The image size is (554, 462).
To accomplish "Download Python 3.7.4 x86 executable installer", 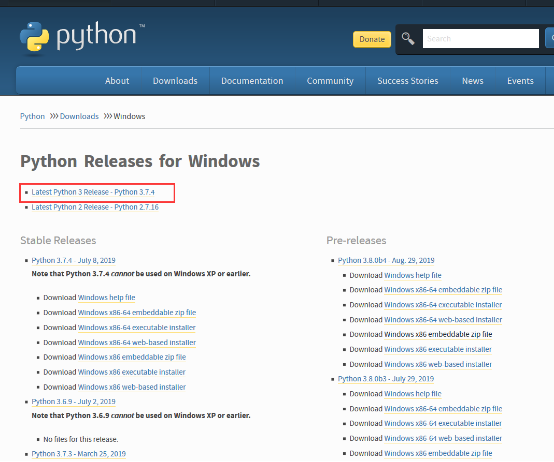I will [132, 372].
